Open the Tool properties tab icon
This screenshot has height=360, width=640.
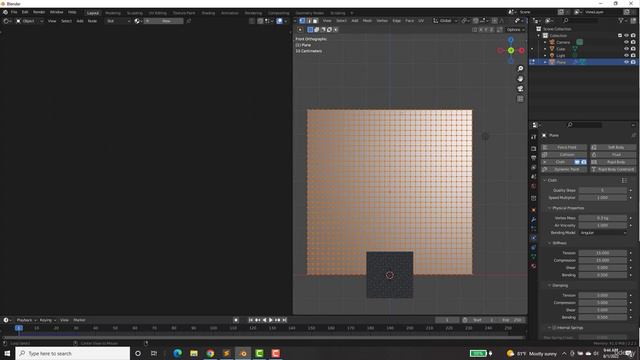click(533, 137)
